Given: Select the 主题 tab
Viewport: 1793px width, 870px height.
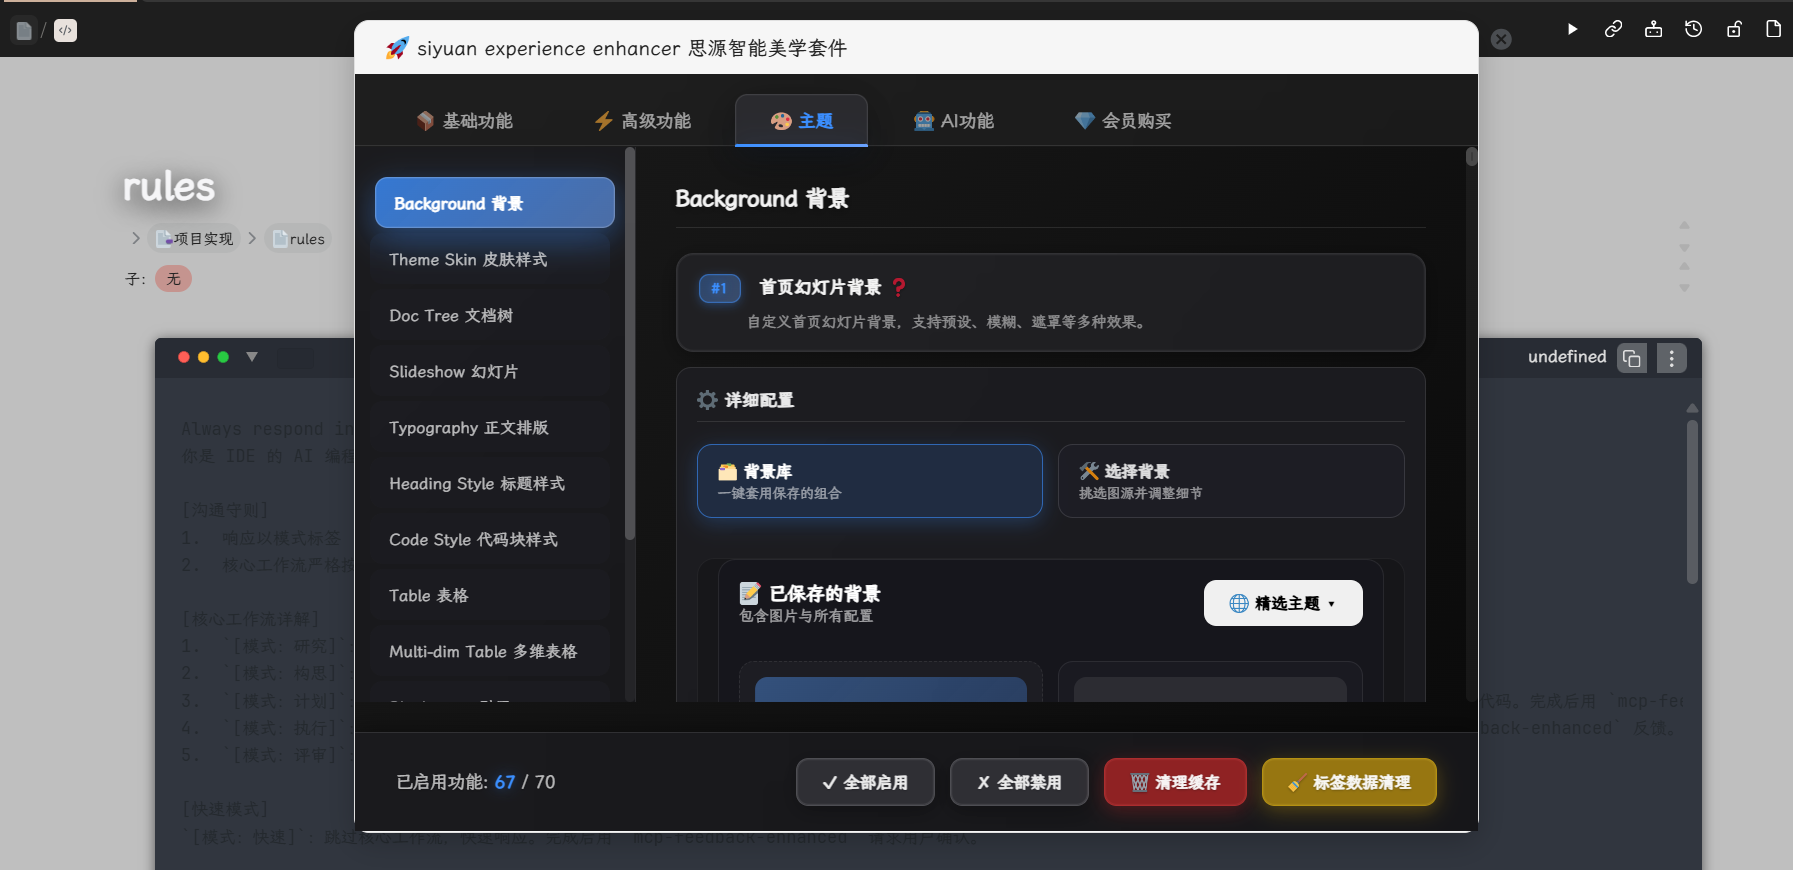Looking at the screenshot, I should [x=801, y=121].
